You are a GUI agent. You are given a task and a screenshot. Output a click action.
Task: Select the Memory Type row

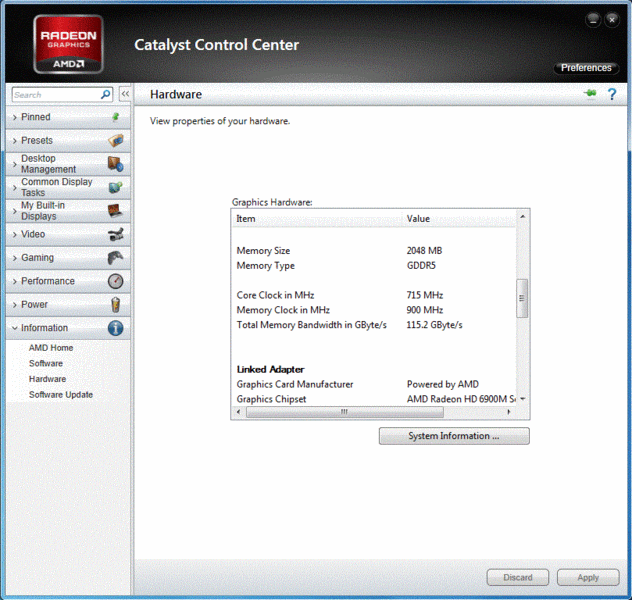[x=374, y=266]
